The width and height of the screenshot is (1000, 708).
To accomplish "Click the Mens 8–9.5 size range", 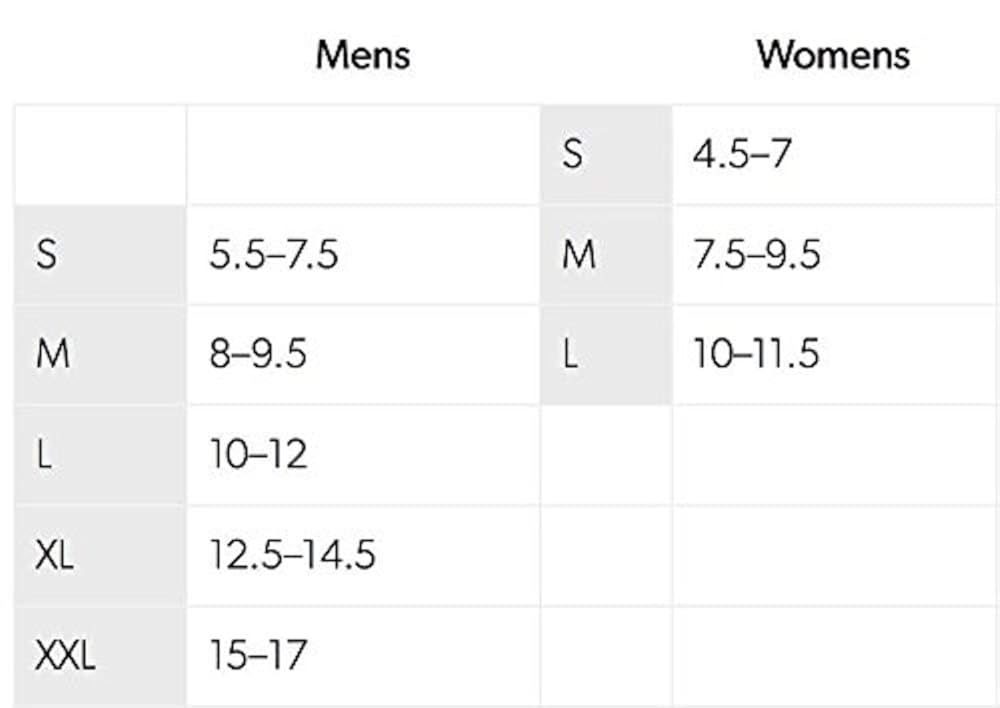I will 258,355.
